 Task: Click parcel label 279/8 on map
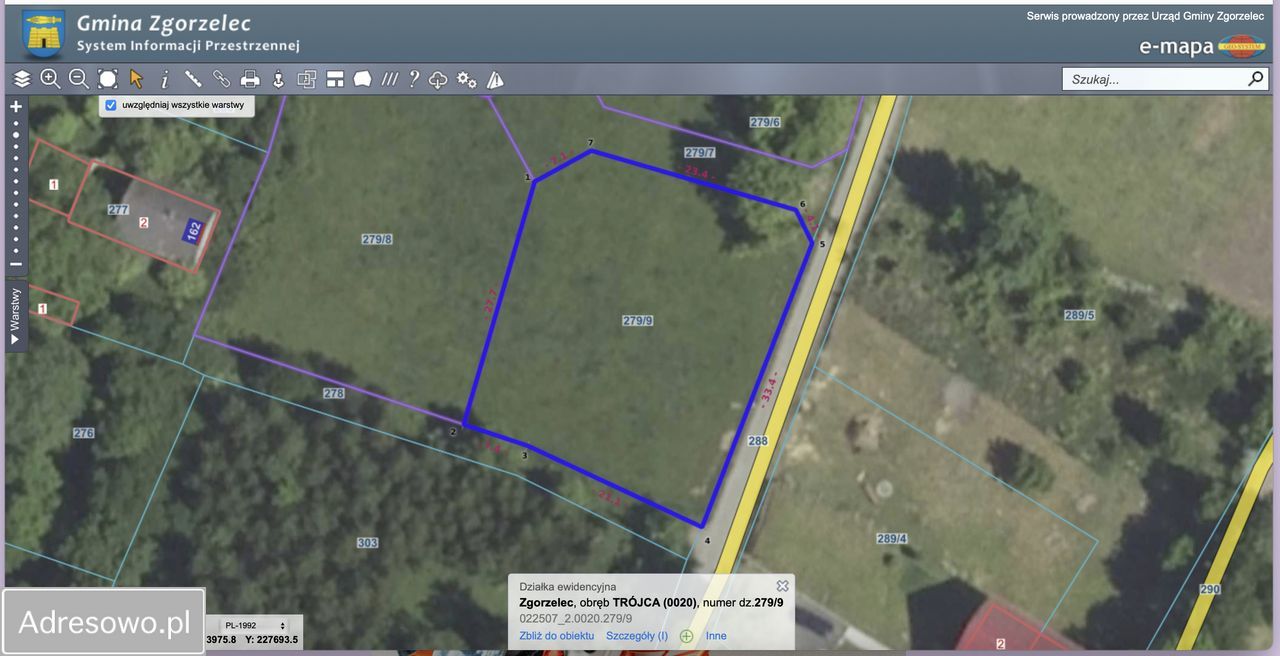(376, 239)
